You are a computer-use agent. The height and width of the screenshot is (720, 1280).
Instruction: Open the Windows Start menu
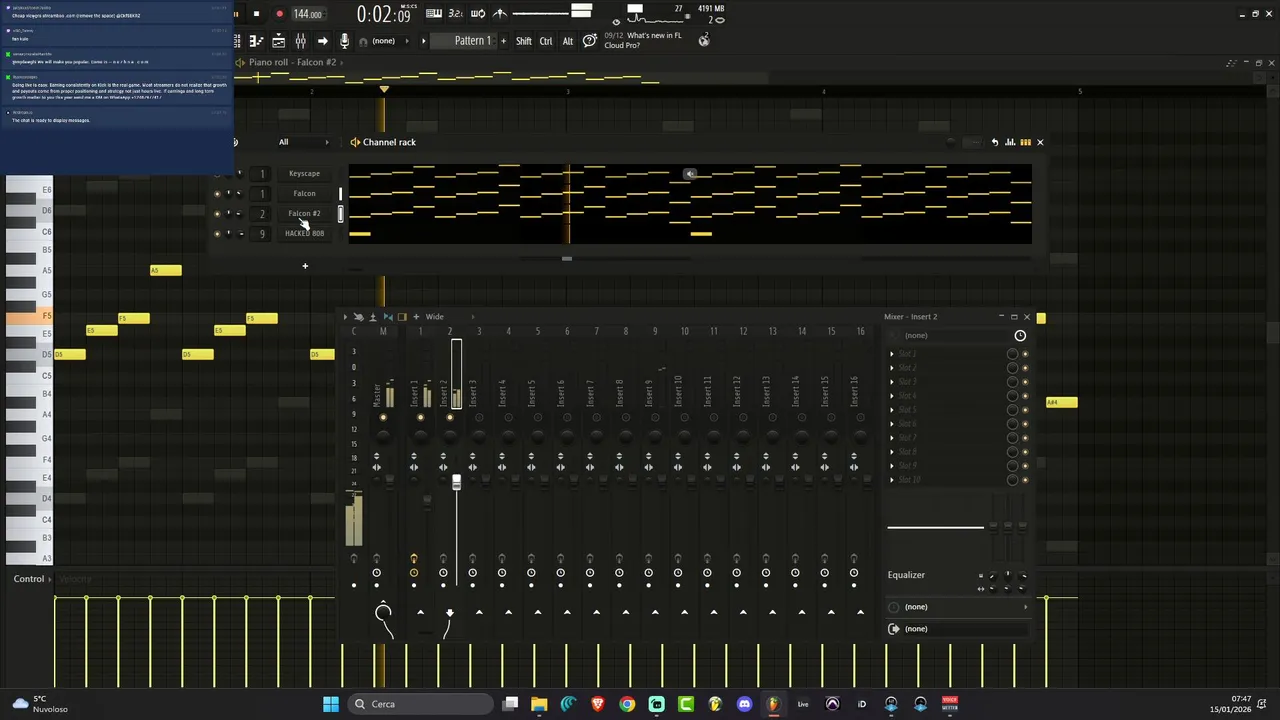[331, 704]
